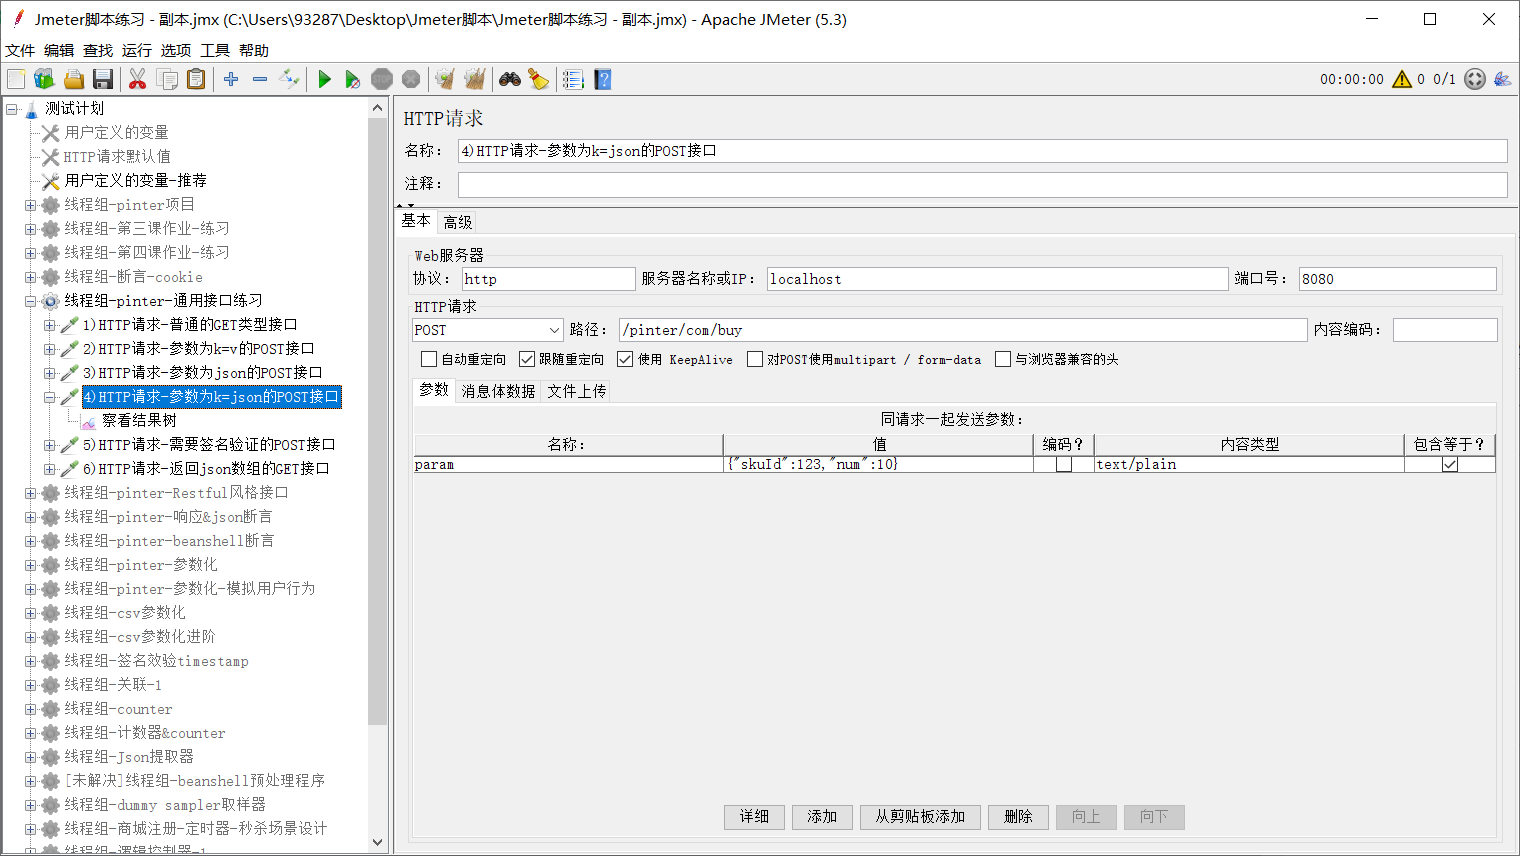Image resolution: width=1520 pixels, height=856 pixels.
Task: Check 与浏览器兼容的头 checkbox
Action: [x=1003, y=359]
